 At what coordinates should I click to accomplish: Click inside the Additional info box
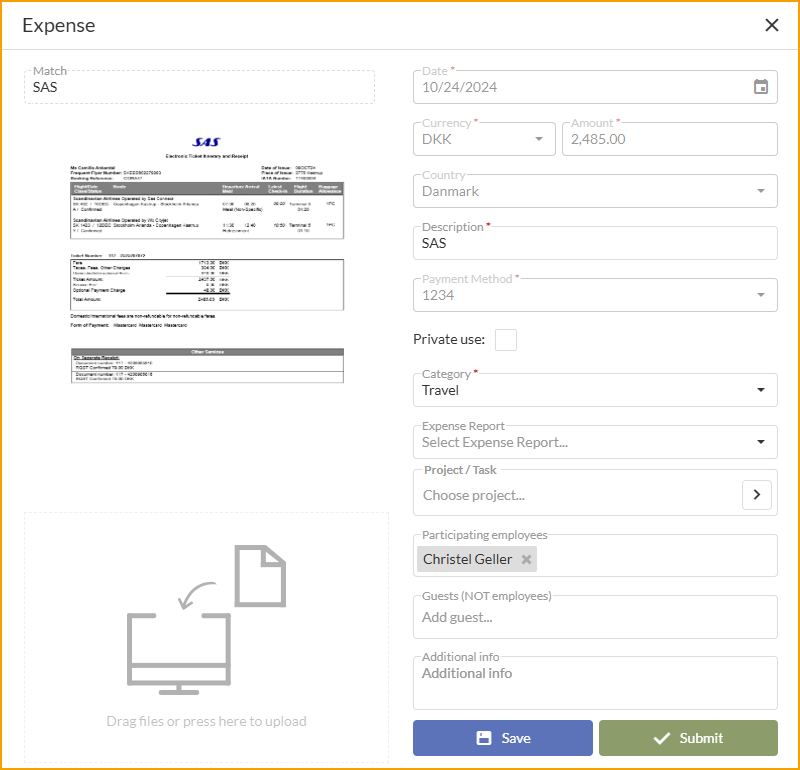click(x=595, y=680)
